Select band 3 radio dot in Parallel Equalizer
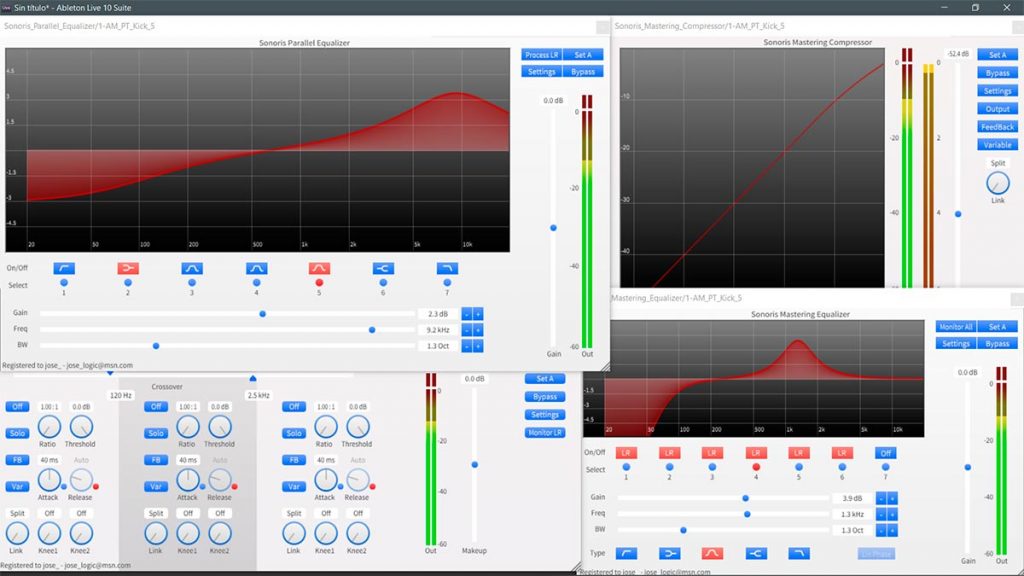1024x576 pixels. pyautogui.click(x=192, y=283)
